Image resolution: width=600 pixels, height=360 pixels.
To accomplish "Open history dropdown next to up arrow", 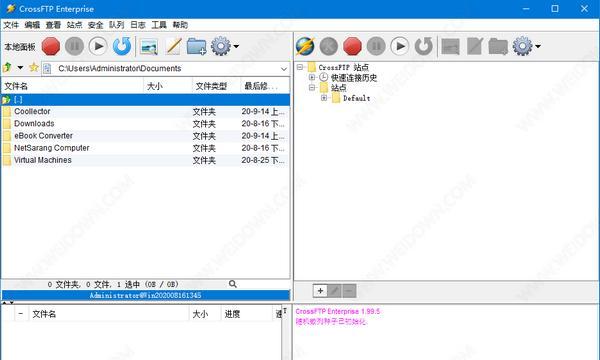I will (20, 68).
